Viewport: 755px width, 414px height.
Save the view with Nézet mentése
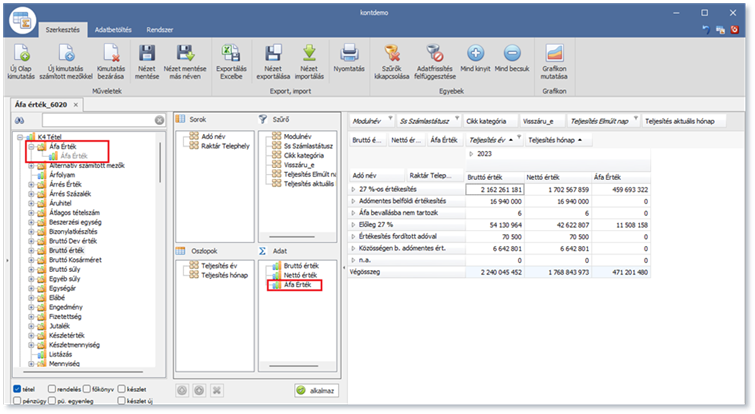click(149, 54)
